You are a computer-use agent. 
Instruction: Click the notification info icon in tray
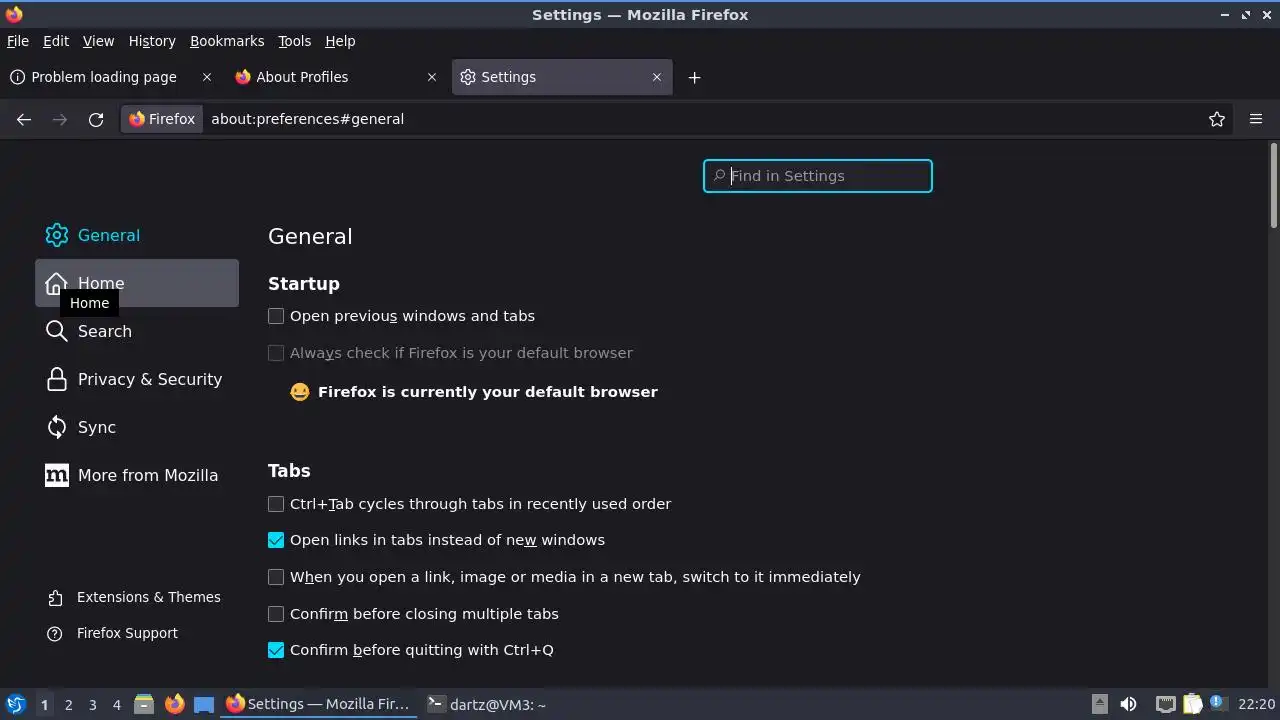[x=1218, y=703]
